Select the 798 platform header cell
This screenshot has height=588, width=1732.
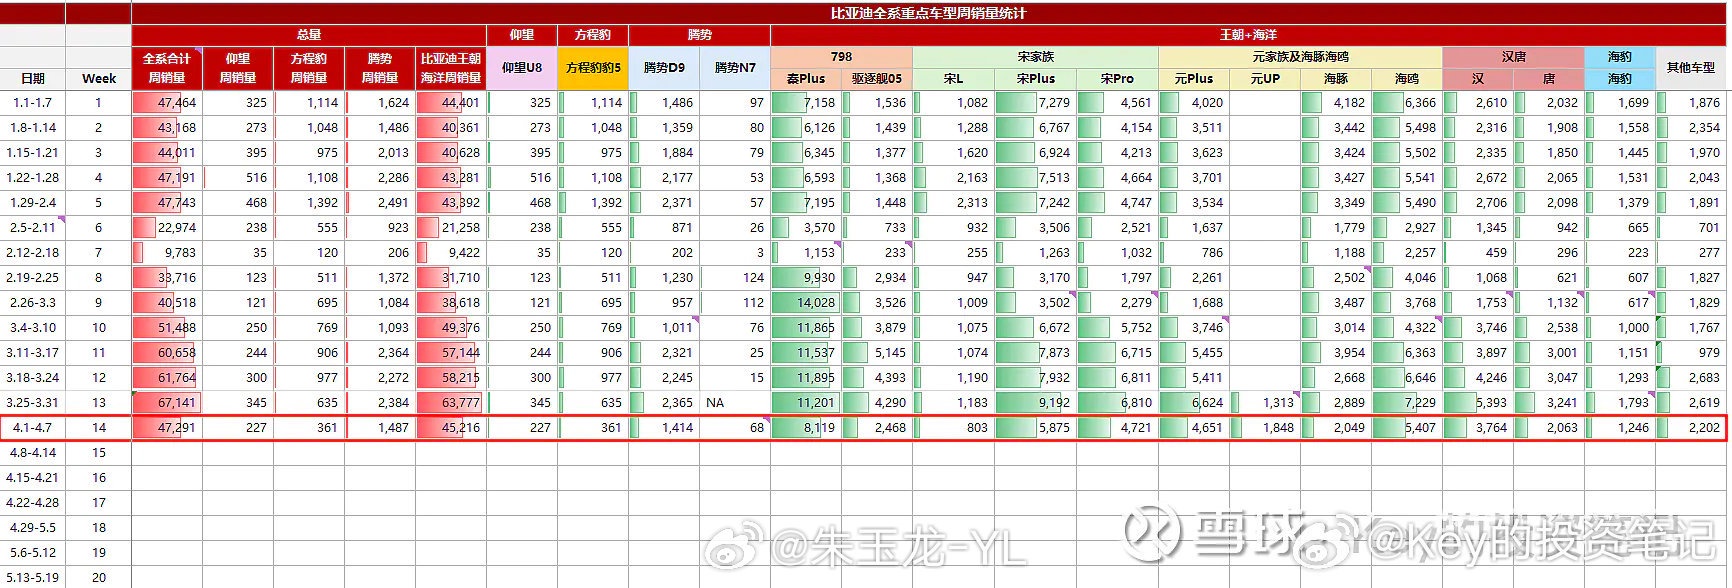pyautogui.click(x=841, y=57)
